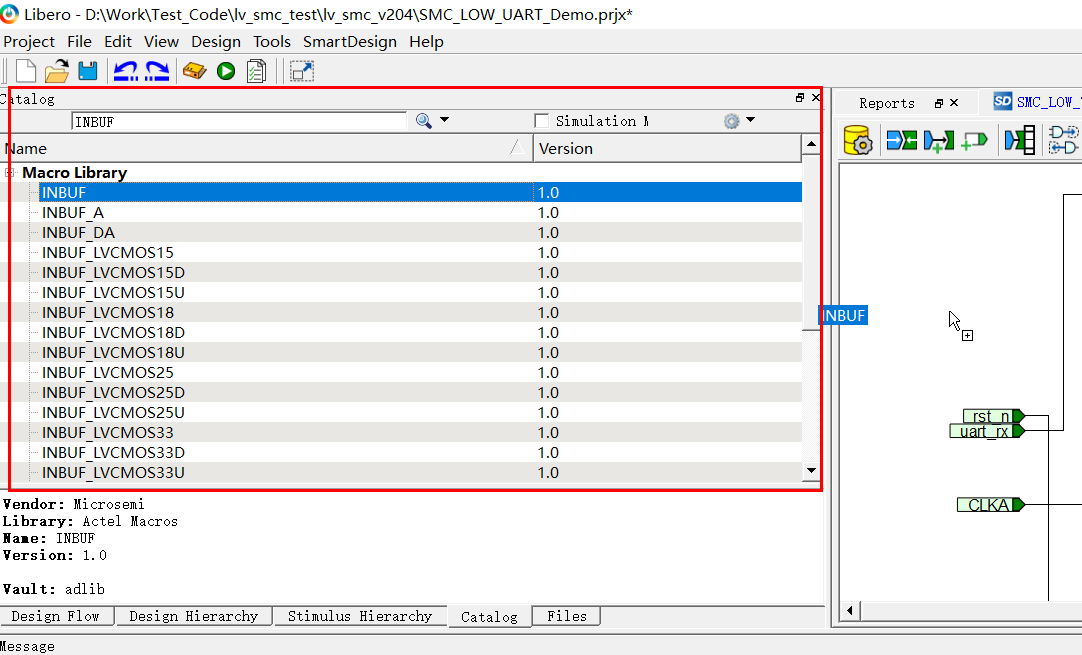Switch to the Files tab
The width and height of the screenshot is (1082, 655).
click(x=565, y=616)
